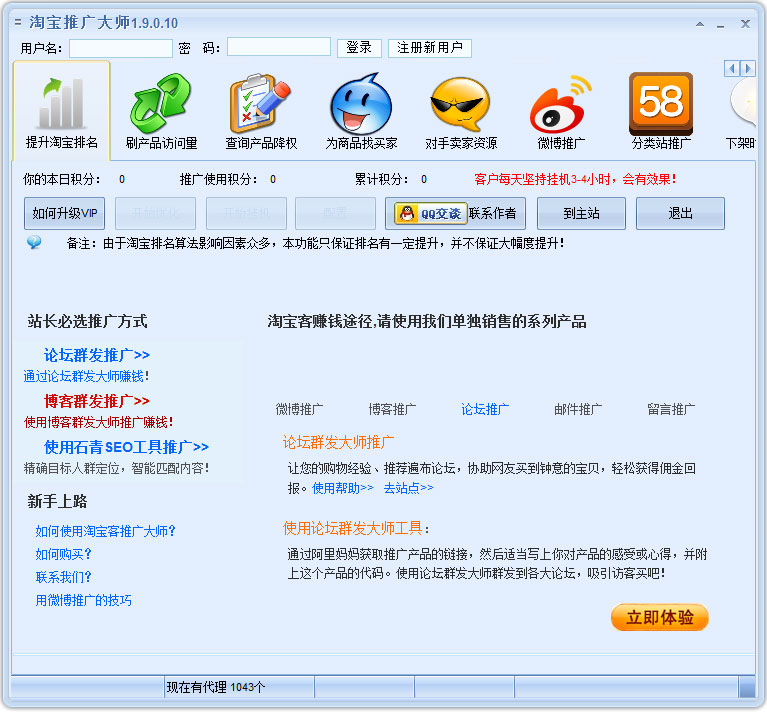Open the 使用帮助>> link
The width and height of the screenshot is (767, 712).
pos(342,488)
